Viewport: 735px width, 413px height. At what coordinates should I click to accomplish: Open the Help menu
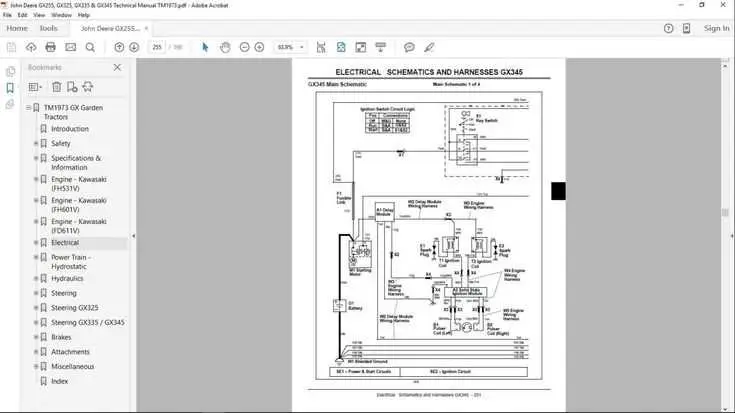pos(83,15)
